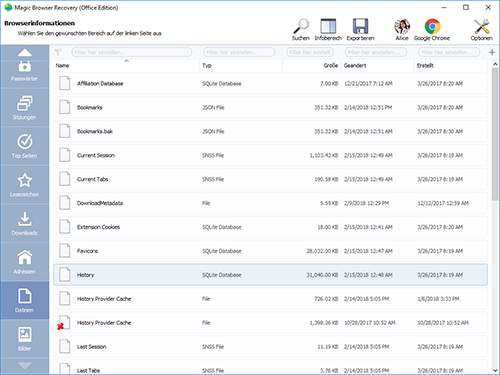Go to Lesezeichen bookmarks section
Screen dimensions: 500x375
click(x=24, y=185)
